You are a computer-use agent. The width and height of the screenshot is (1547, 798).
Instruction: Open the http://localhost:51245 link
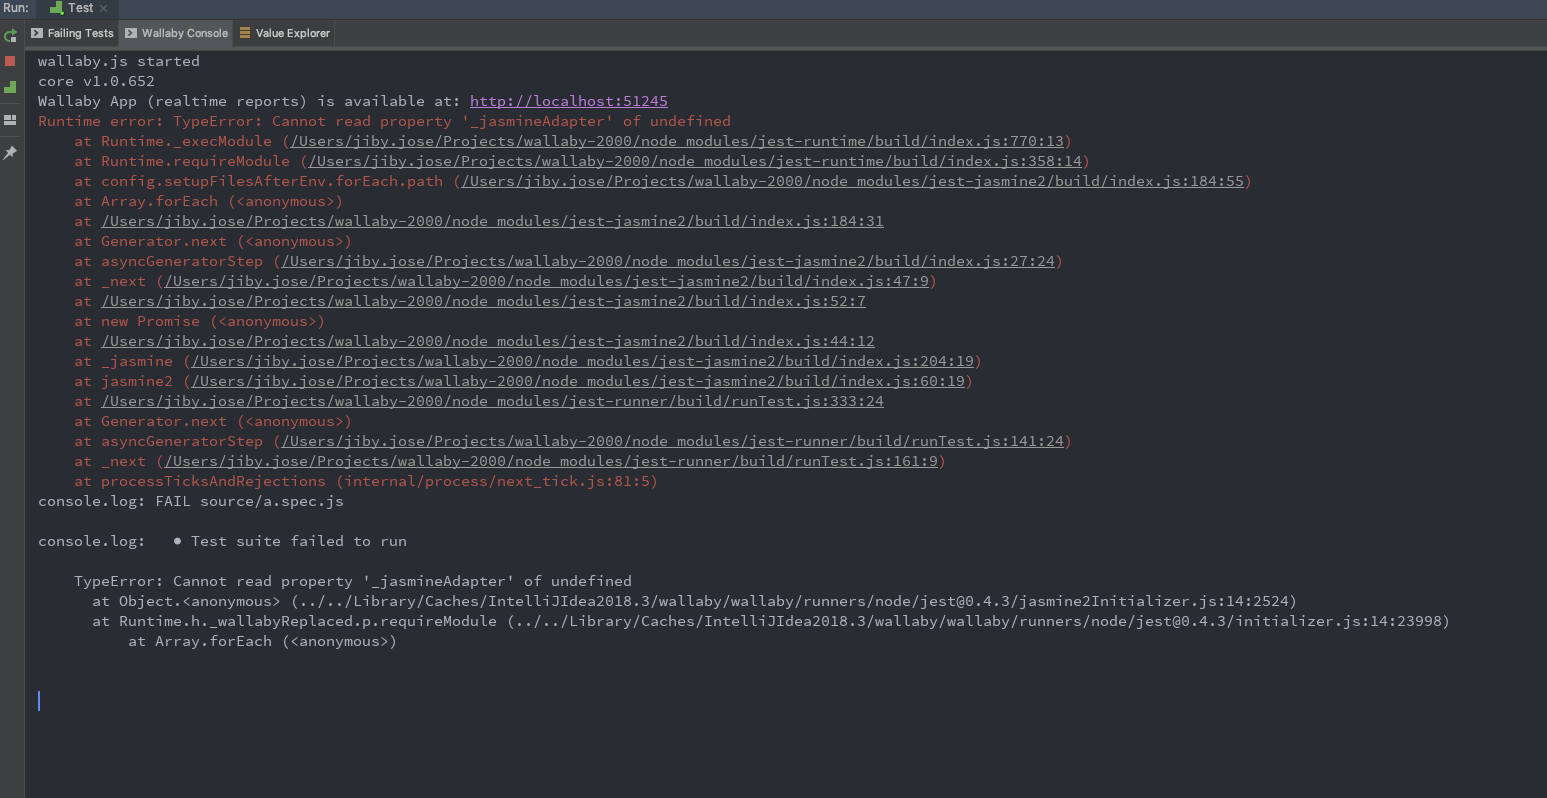point(568,101)
